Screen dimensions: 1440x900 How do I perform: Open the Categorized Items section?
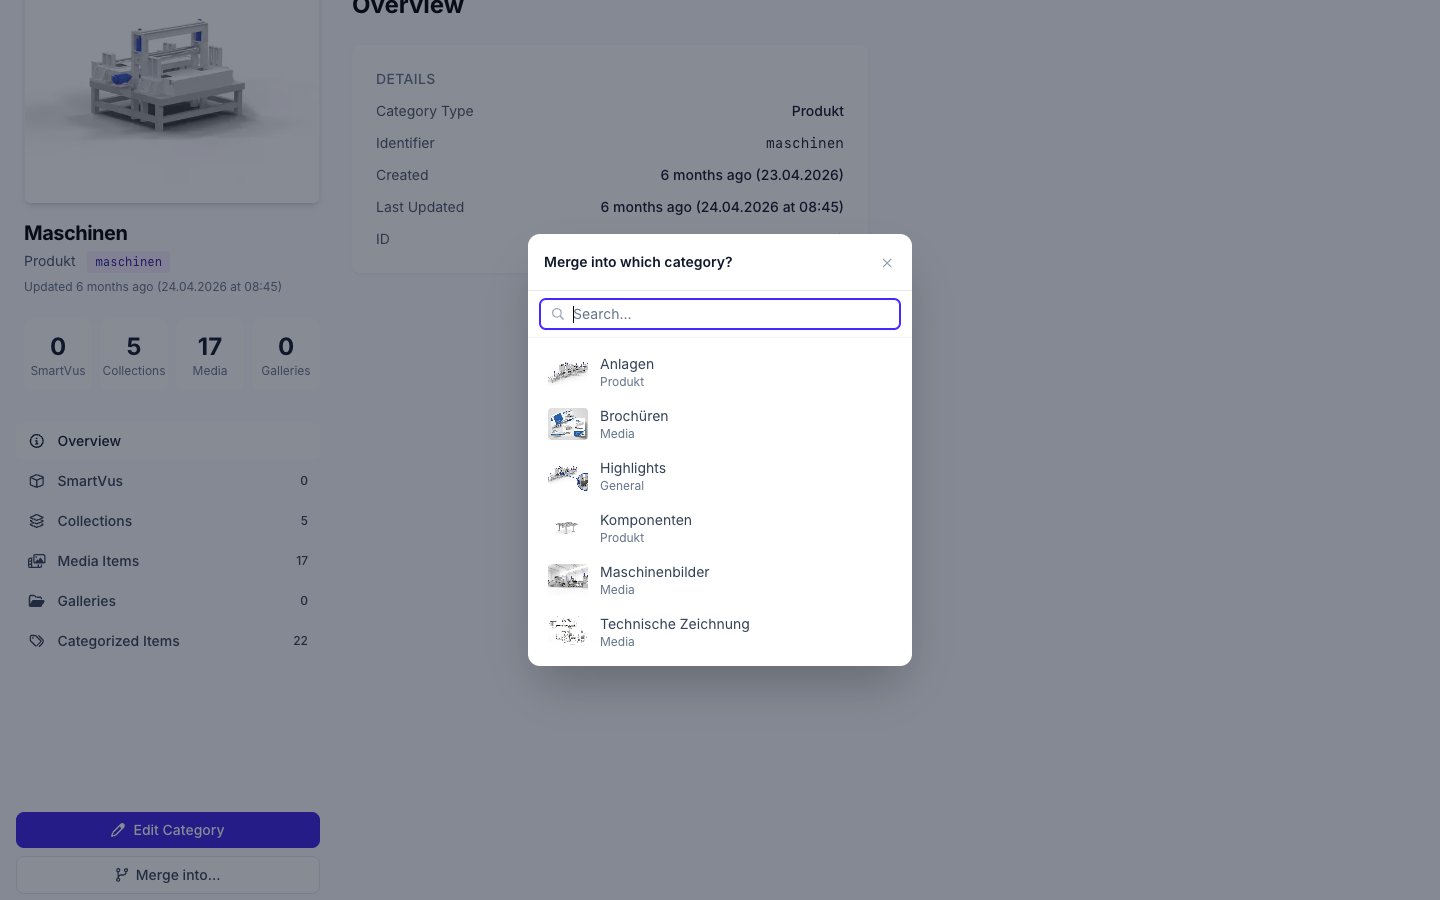[168, 641]
